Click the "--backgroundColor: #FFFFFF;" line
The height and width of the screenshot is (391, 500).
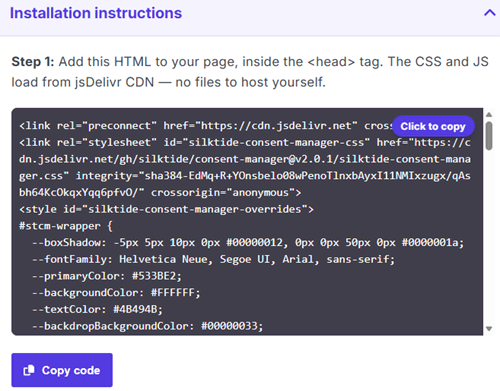[116, 293]
